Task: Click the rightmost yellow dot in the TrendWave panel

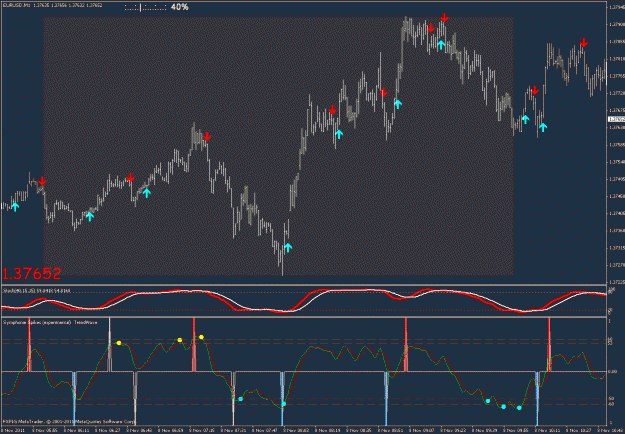Action: pos(201,337)
